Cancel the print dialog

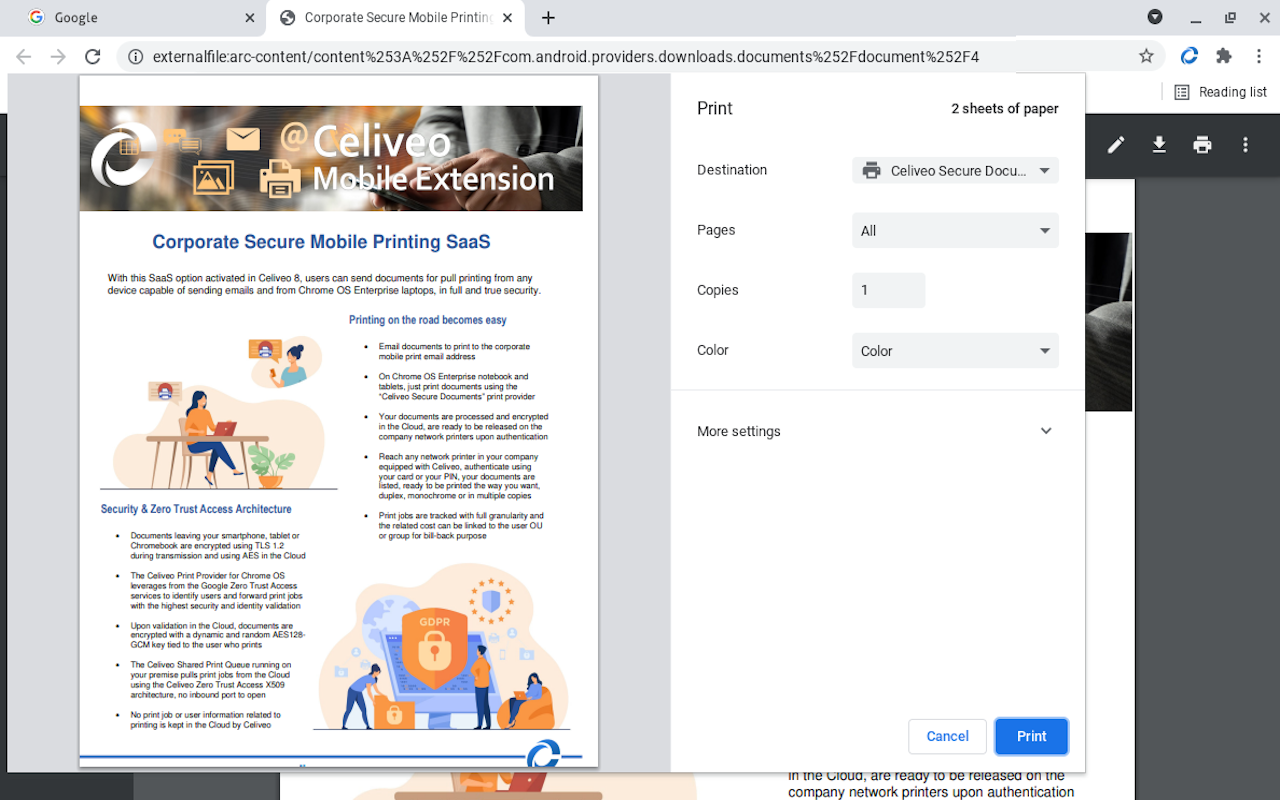point(947,736)
